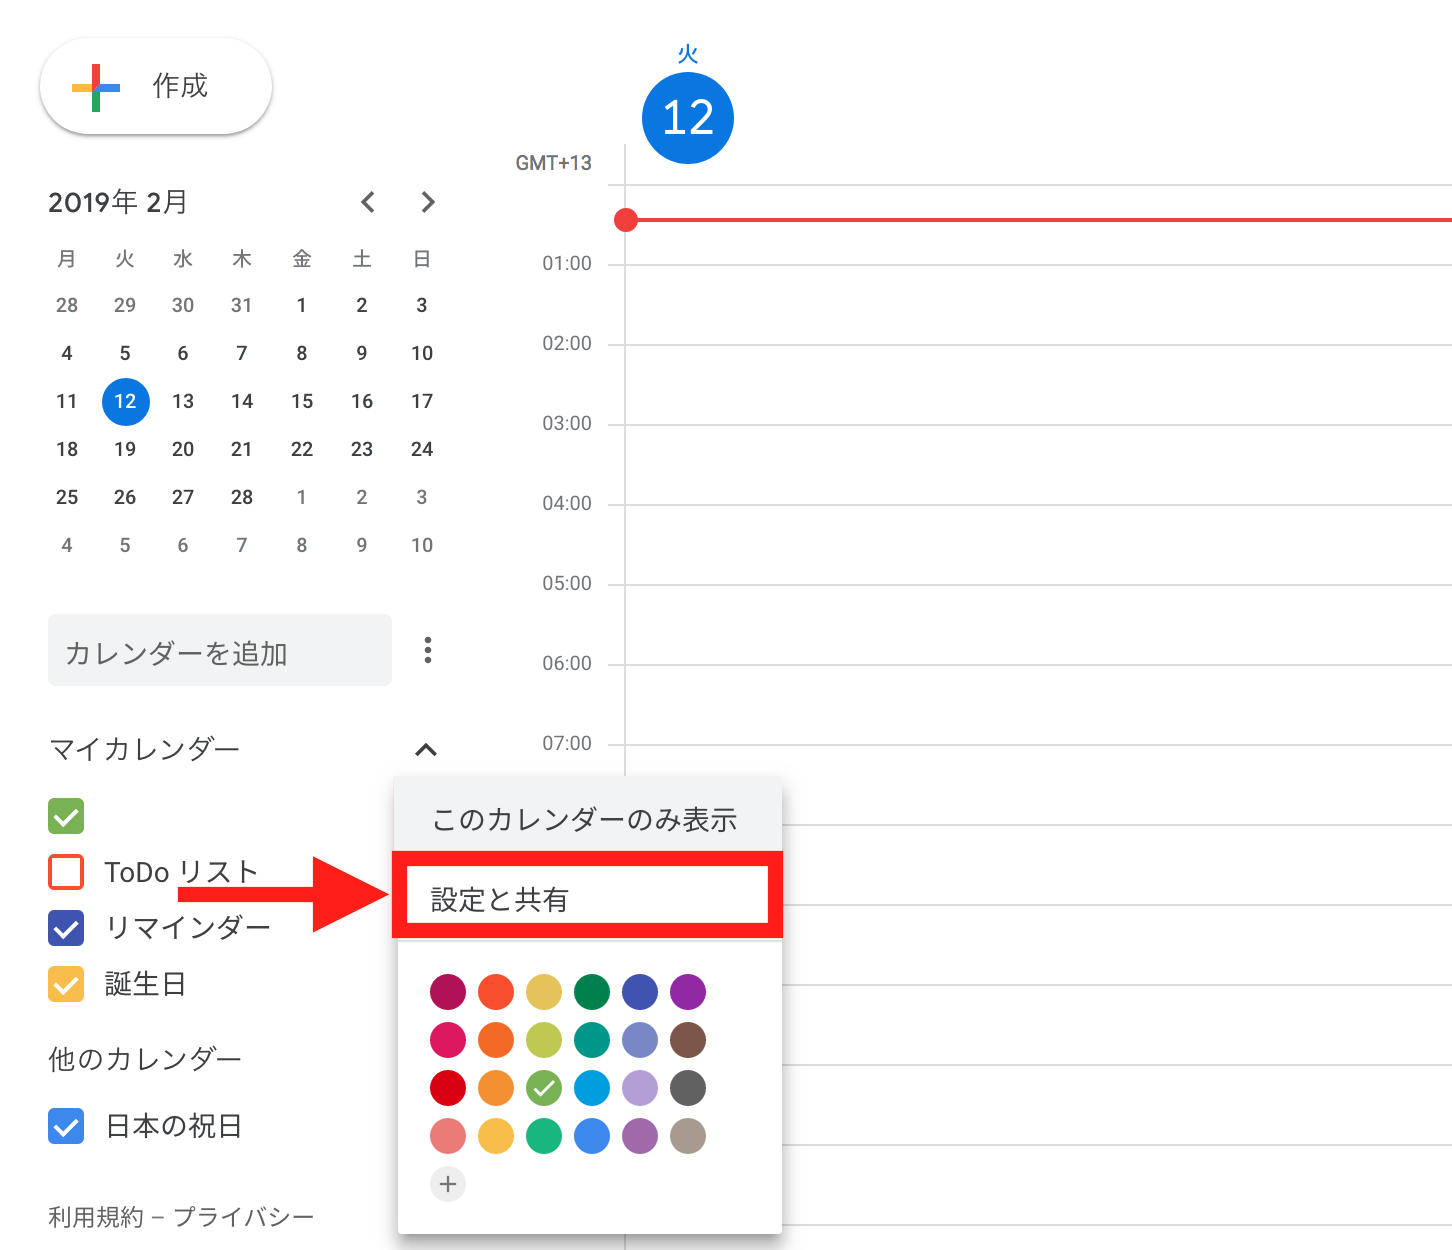Click today's date circle showing 12
The height and width of the screenshot is (1250, 1452).
(x=687, y=117)
